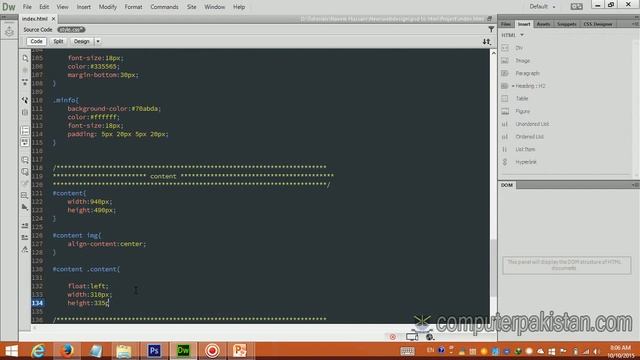Image resolution: width=640 pixels, height=360 pixels.
Task: Click the sync settings icon in title bar
Action: (576, 7)
